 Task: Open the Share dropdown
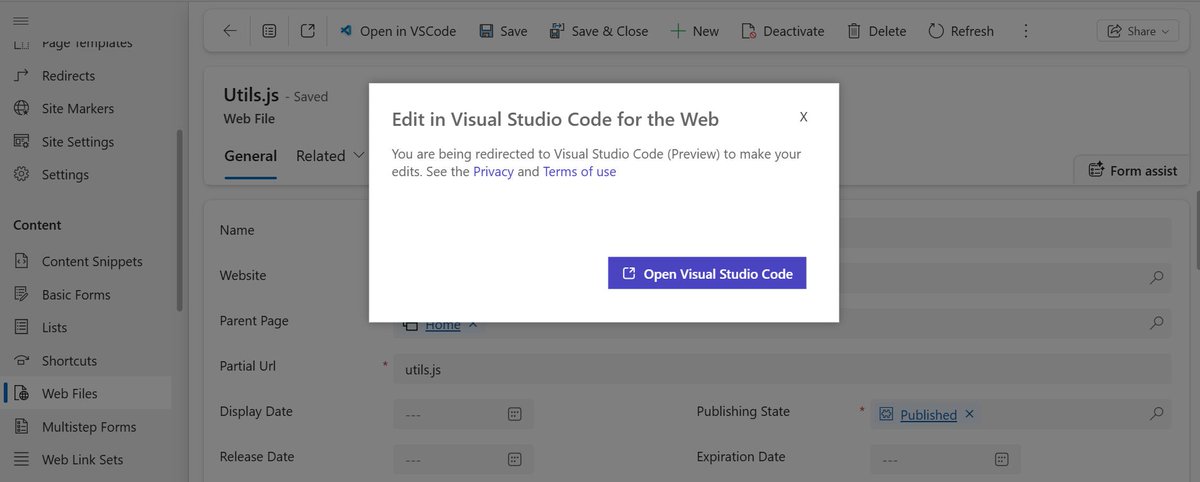coord(1138,31)
